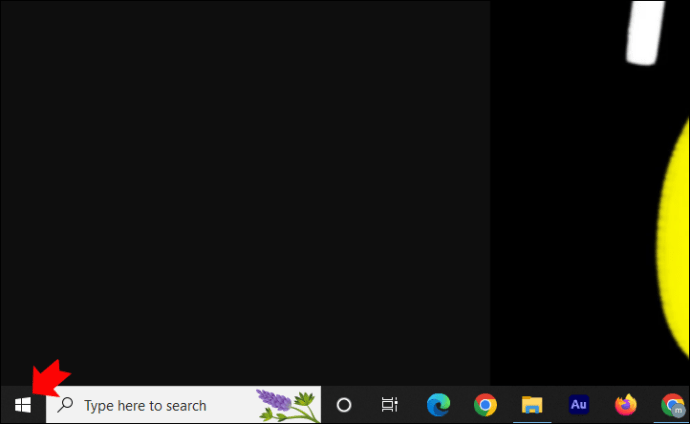690x424 pixels.
Task: Open File Explorer from the taskbar
Action: [x=532, y=405]
